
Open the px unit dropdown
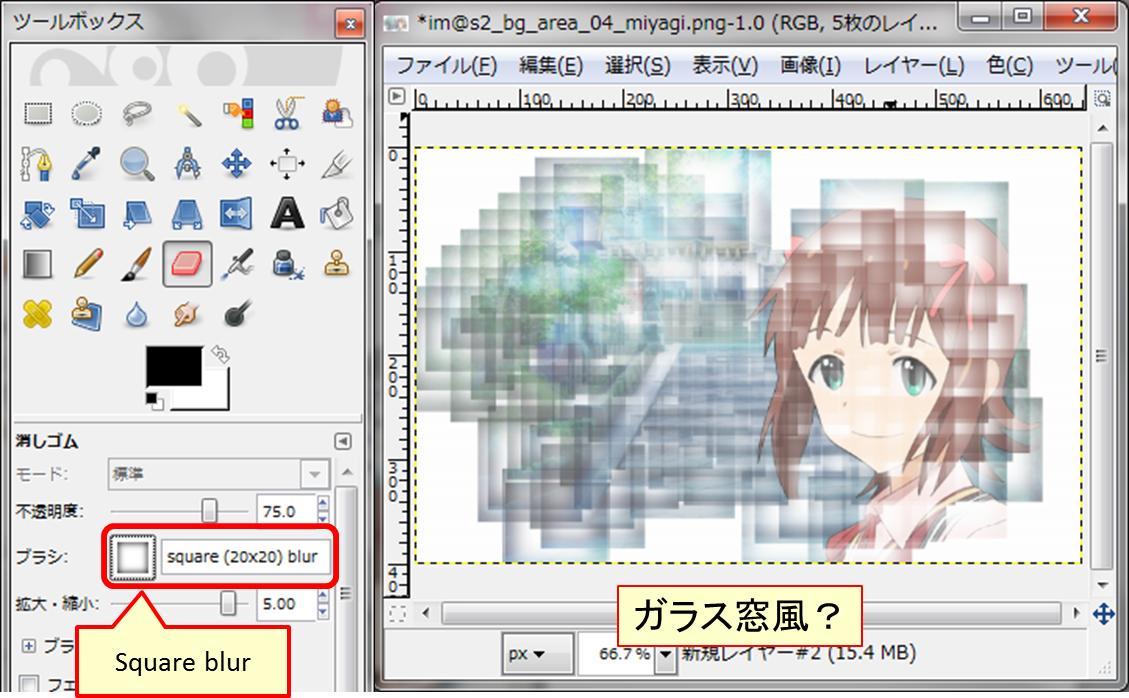point(538,654)
